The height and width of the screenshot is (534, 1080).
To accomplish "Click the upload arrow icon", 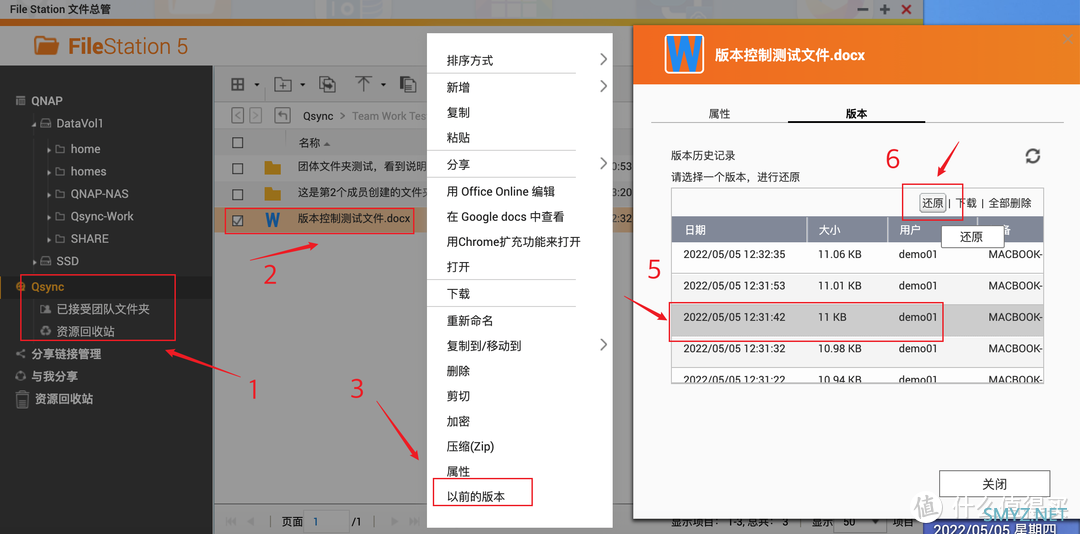I will click(x=364, y=84).
